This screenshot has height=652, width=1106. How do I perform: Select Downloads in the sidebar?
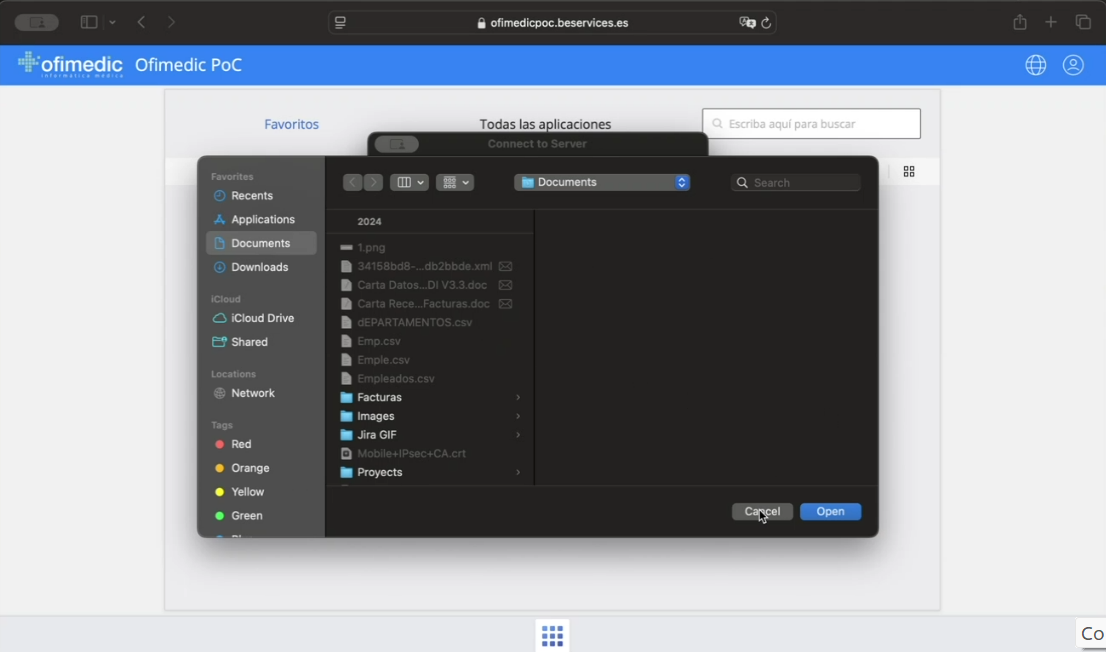point(259,267)
